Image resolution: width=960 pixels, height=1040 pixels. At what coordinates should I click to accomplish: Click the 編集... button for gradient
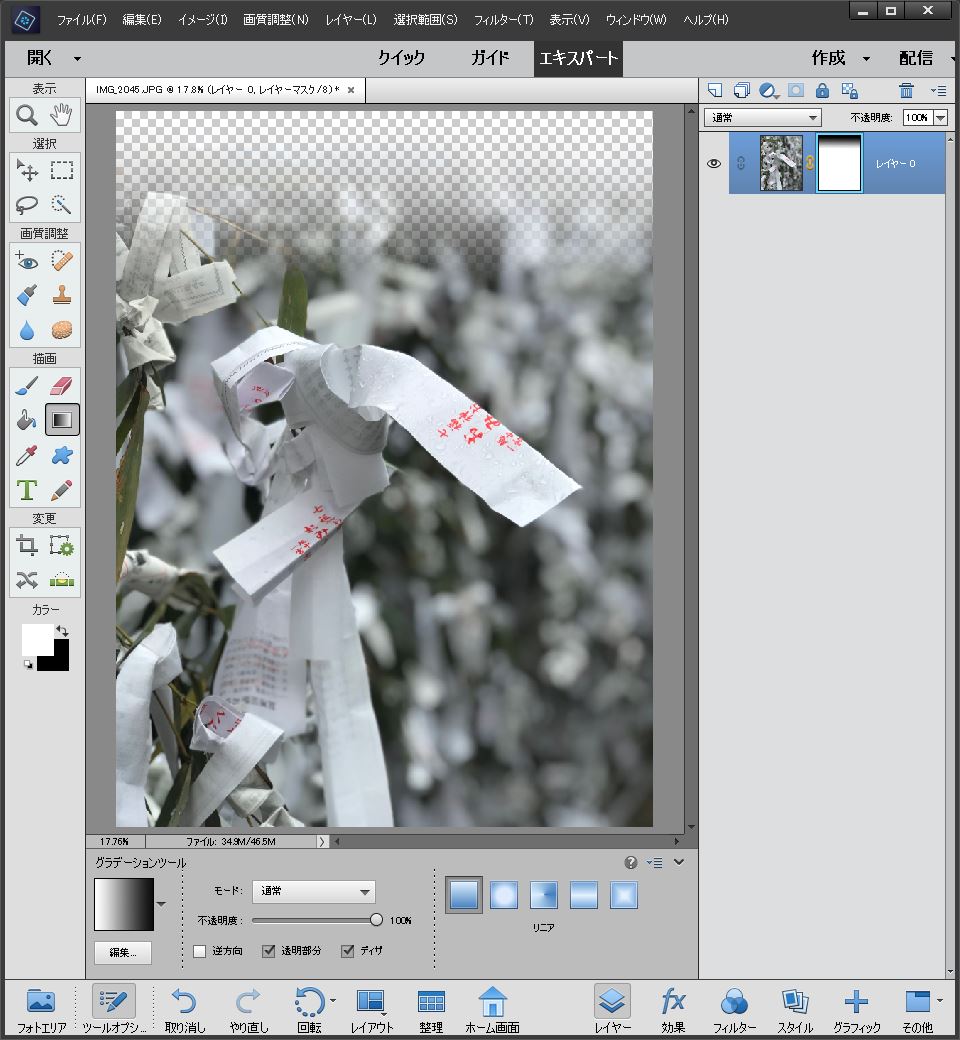[123, 952]
